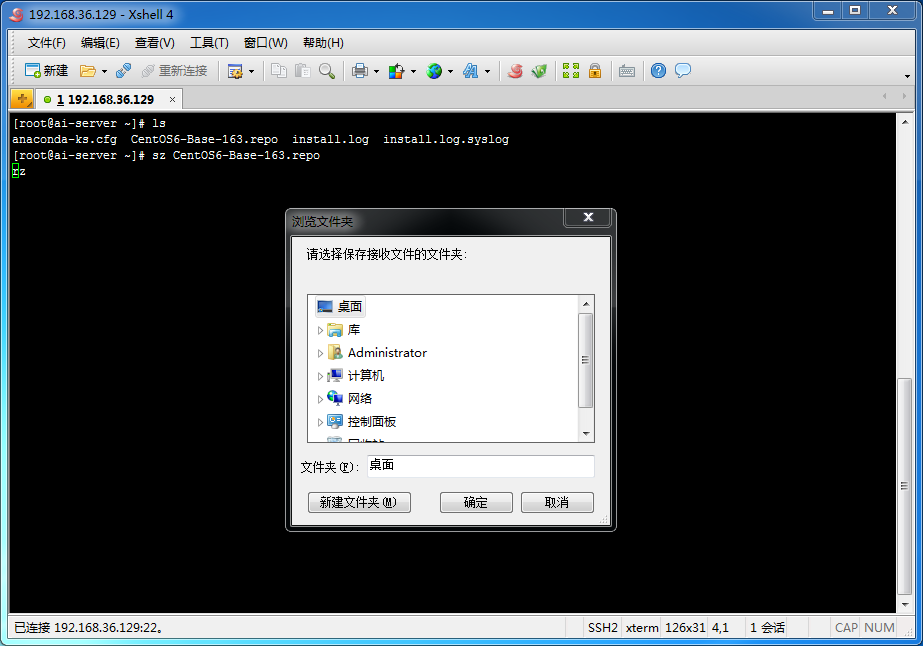Click the tab scroll left arrow
This screenshot has width=923, height=646.
(x=885, y=96)
